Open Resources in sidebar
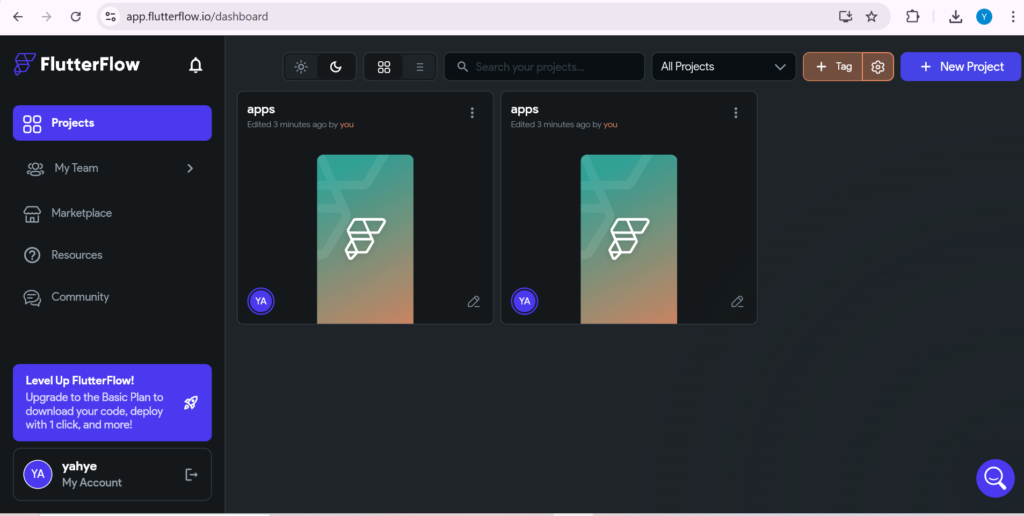Viewport: 1024px width, 516px height. [x=76, y=255]
